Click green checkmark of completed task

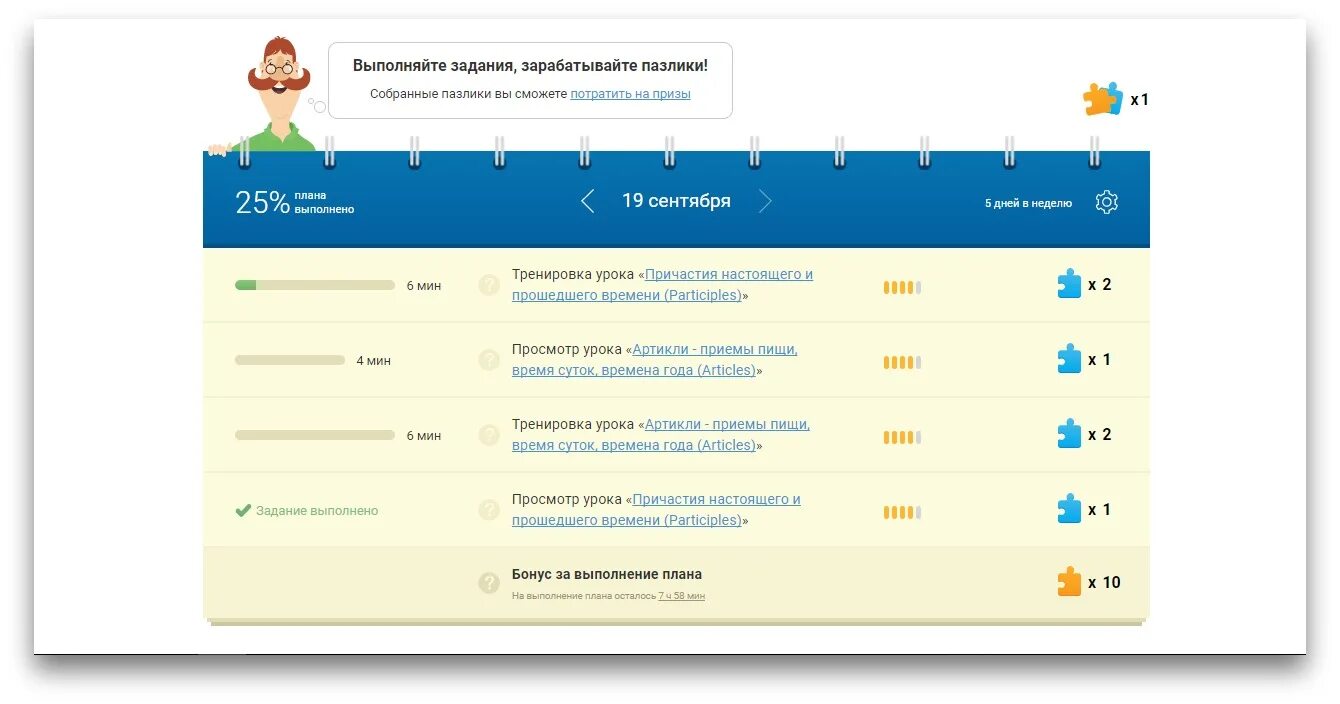coord(242,510)
